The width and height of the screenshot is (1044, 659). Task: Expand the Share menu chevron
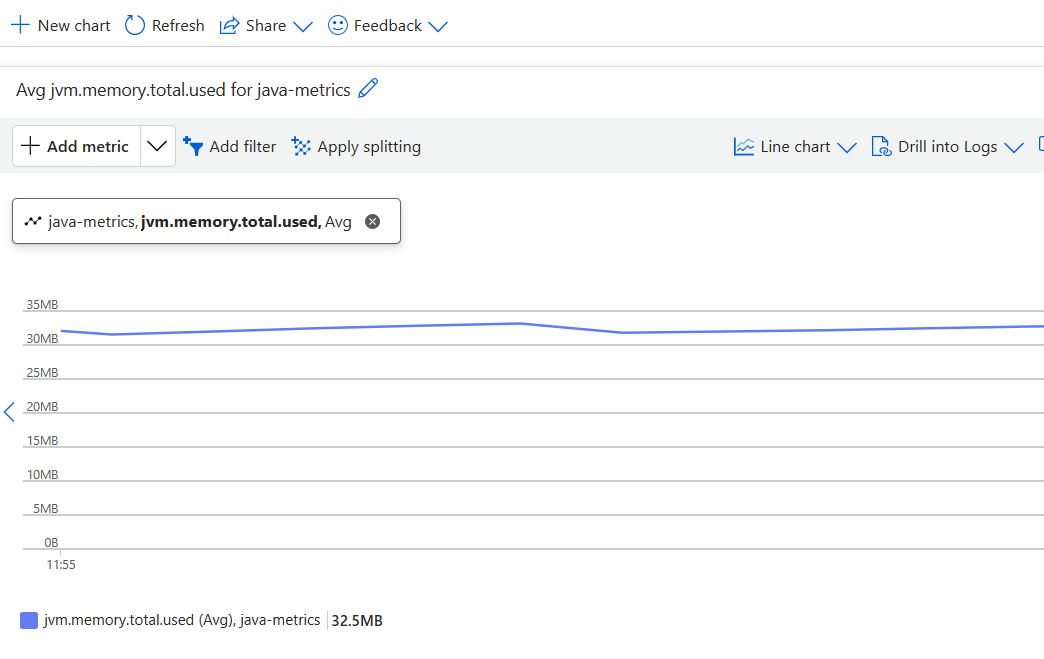[x=303, y=26]
